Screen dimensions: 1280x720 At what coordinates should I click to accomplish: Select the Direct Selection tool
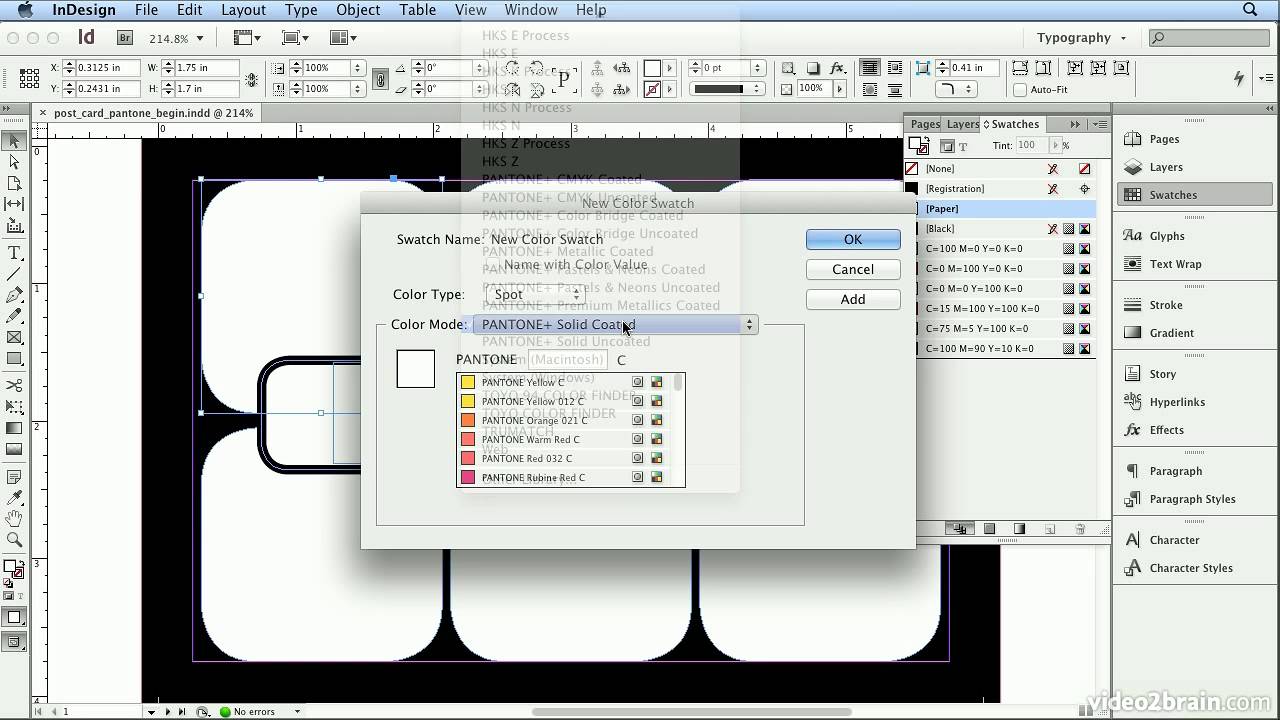[x=14, y=162]
